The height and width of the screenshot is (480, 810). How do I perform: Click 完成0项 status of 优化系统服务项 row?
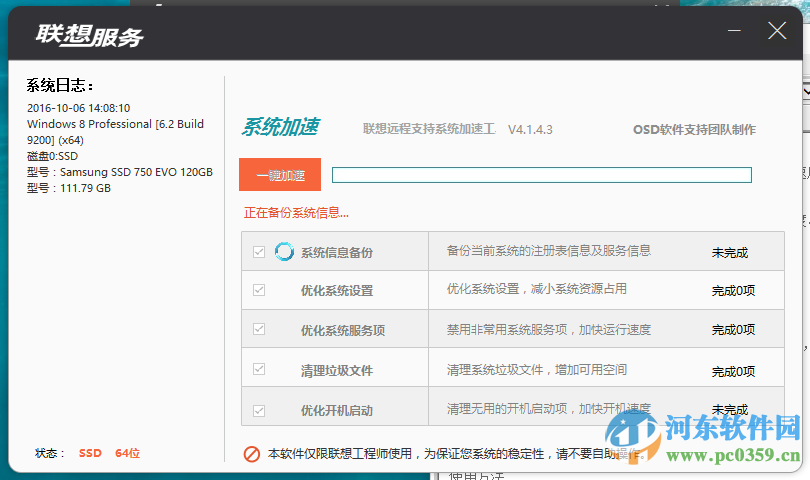tap(733, 330)
